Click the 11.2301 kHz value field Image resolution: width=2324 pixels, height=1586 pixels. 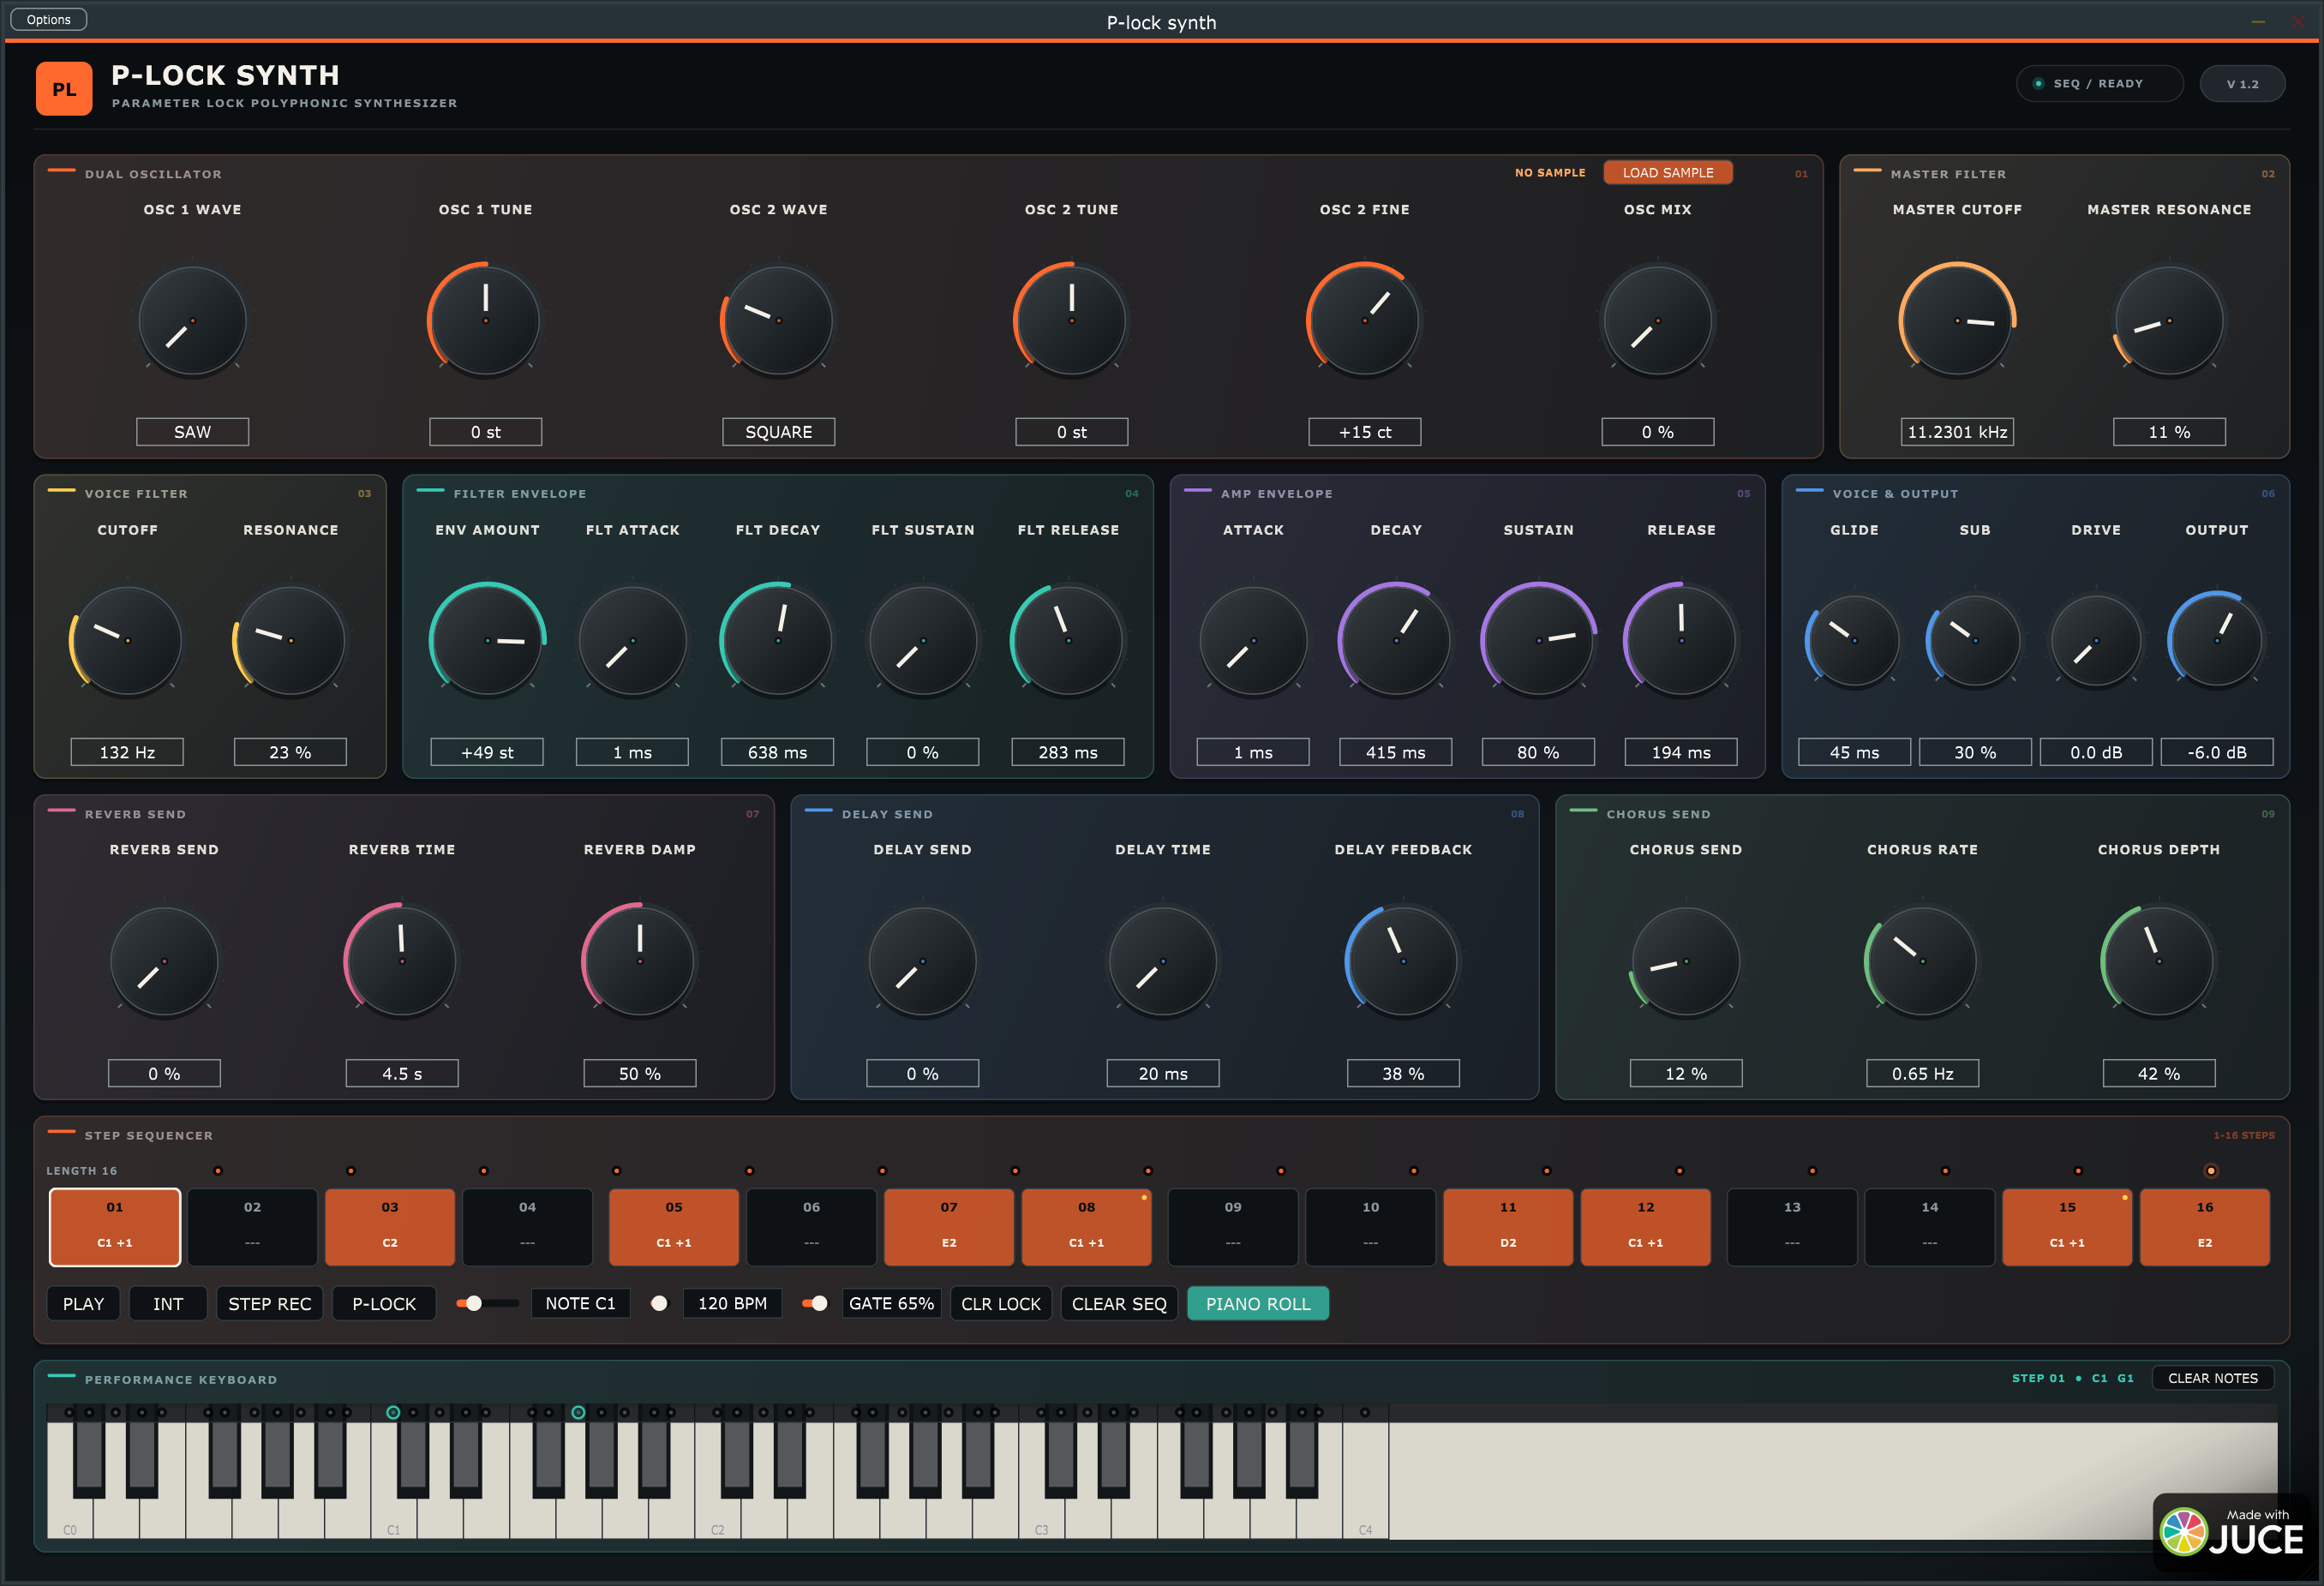tap(1957, 432)
